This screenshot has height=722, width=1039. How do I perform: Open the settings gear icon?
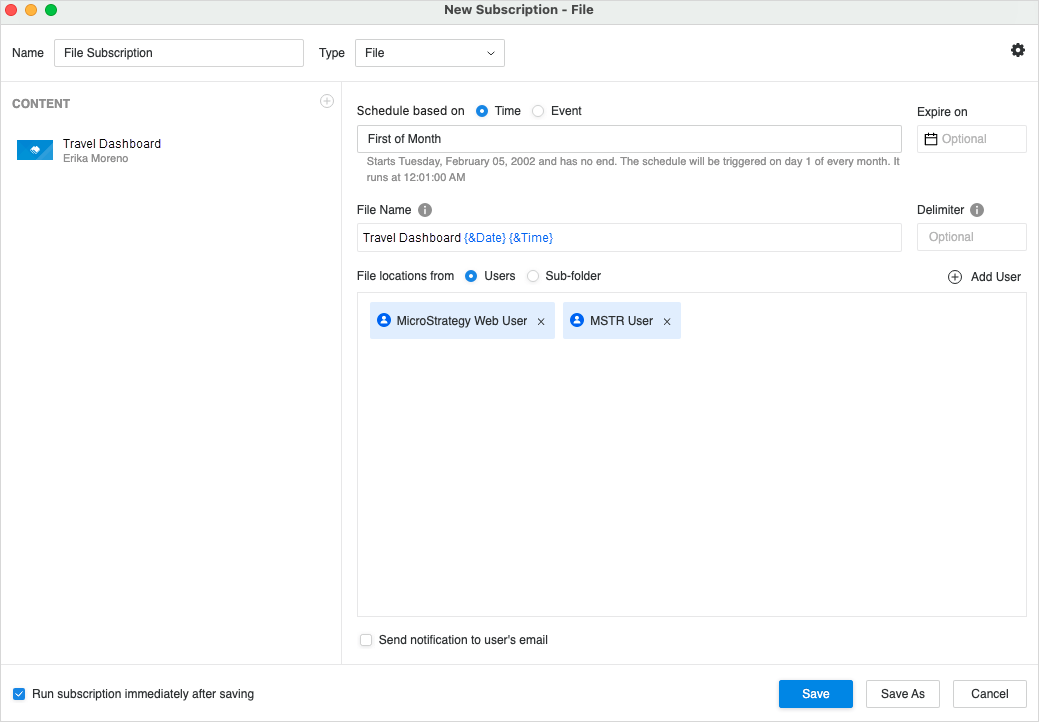point(1018,50)
